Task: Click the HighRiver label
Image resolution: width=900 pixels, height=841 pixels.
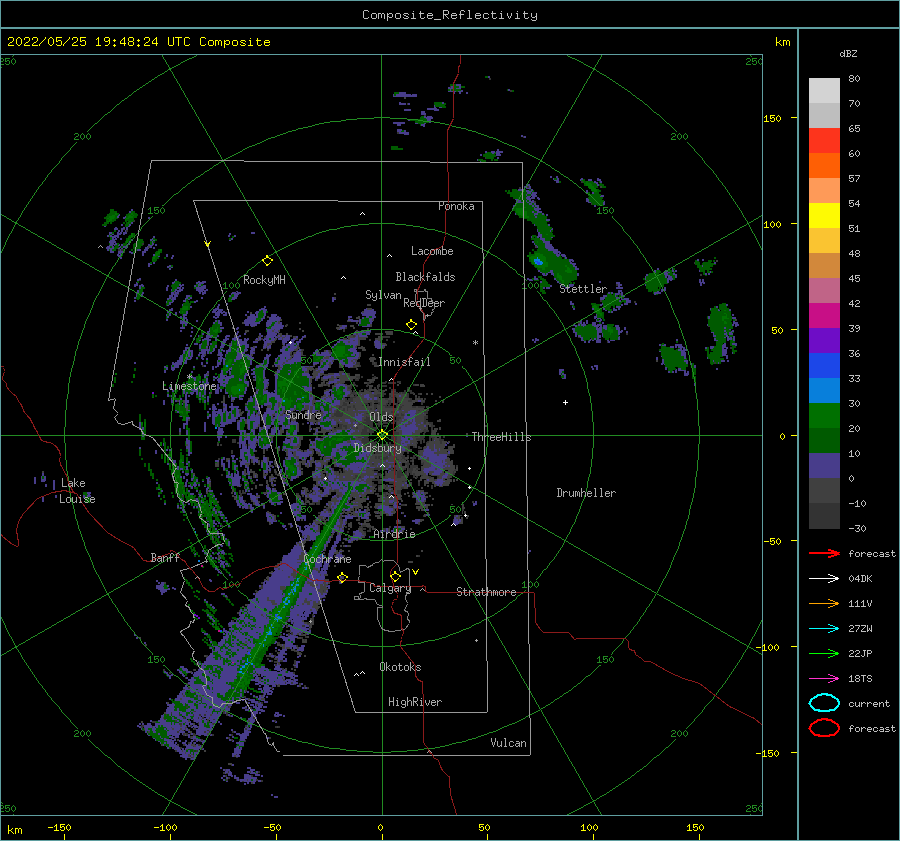Action: point(415,702)
